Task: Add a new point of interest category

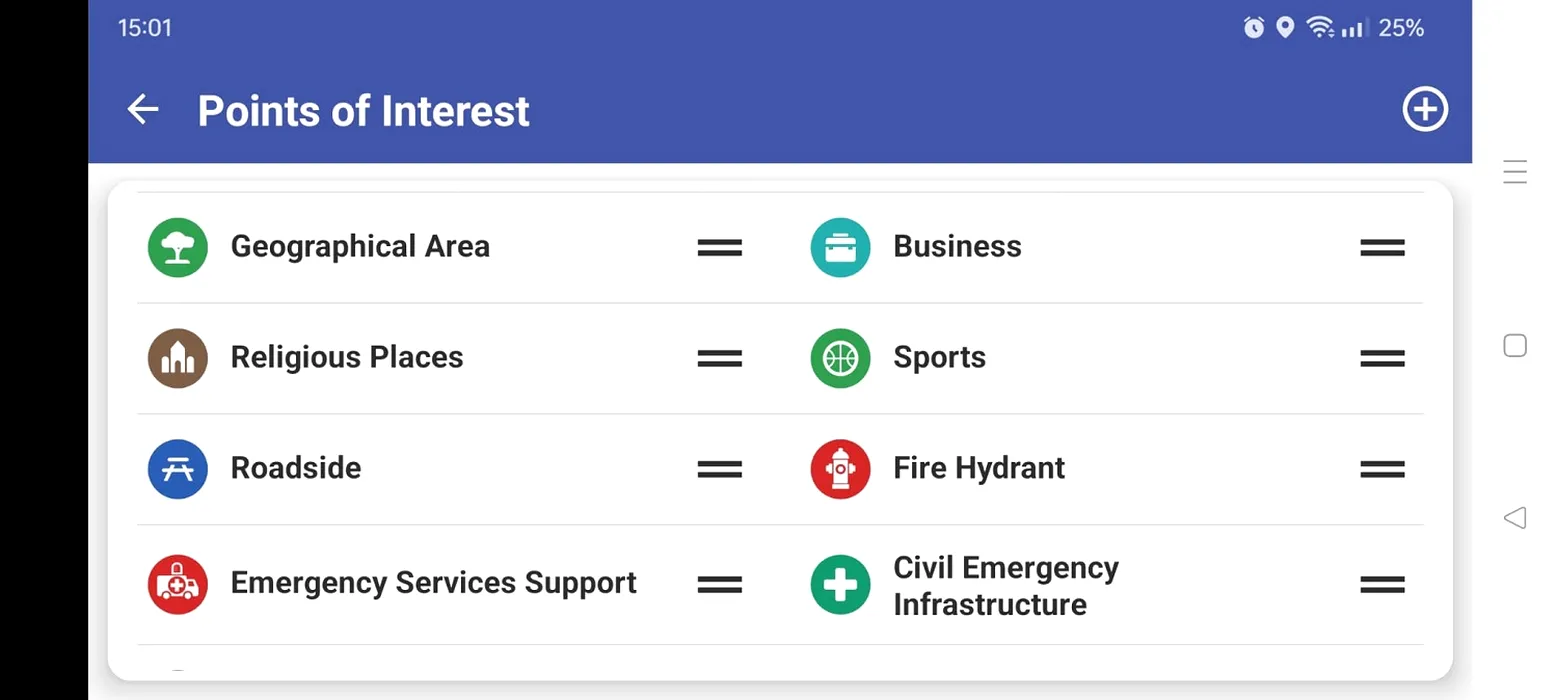Action: [x=1425, y=110]
